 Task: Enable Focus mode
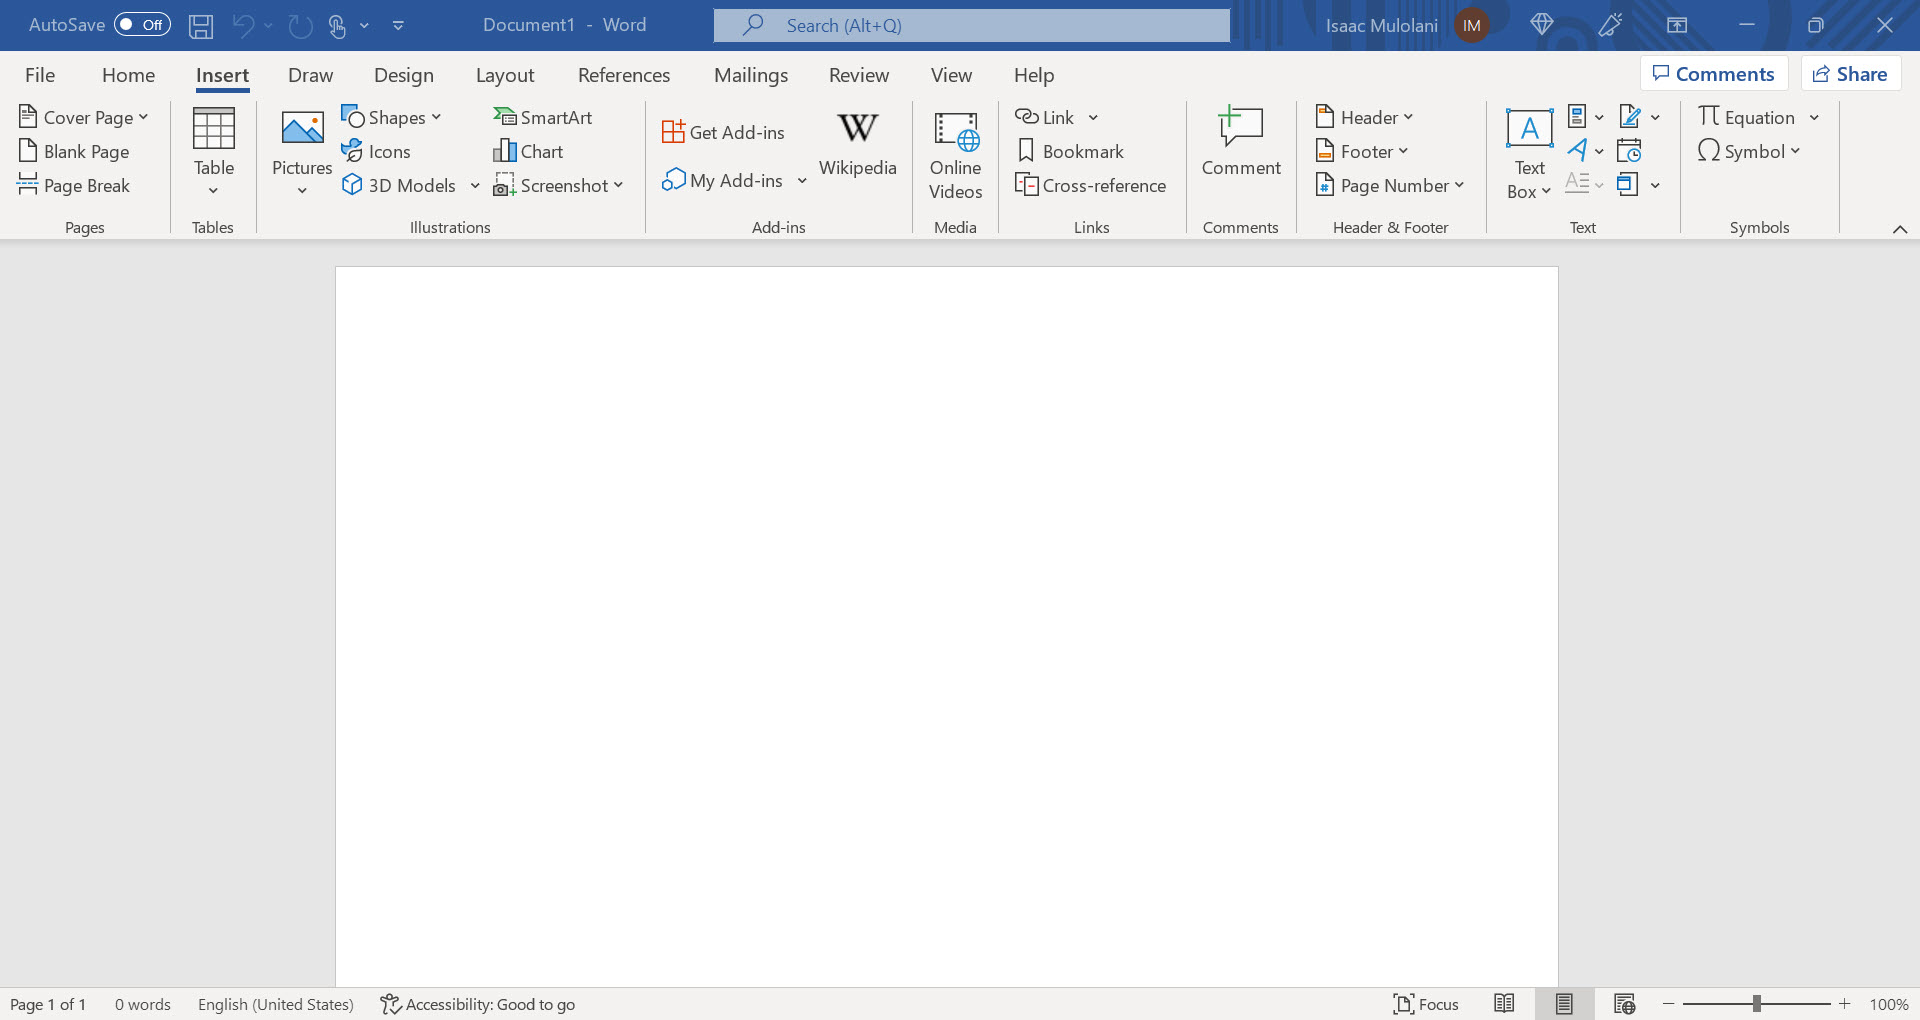pyautogui.click(x=1426, y=1004)
